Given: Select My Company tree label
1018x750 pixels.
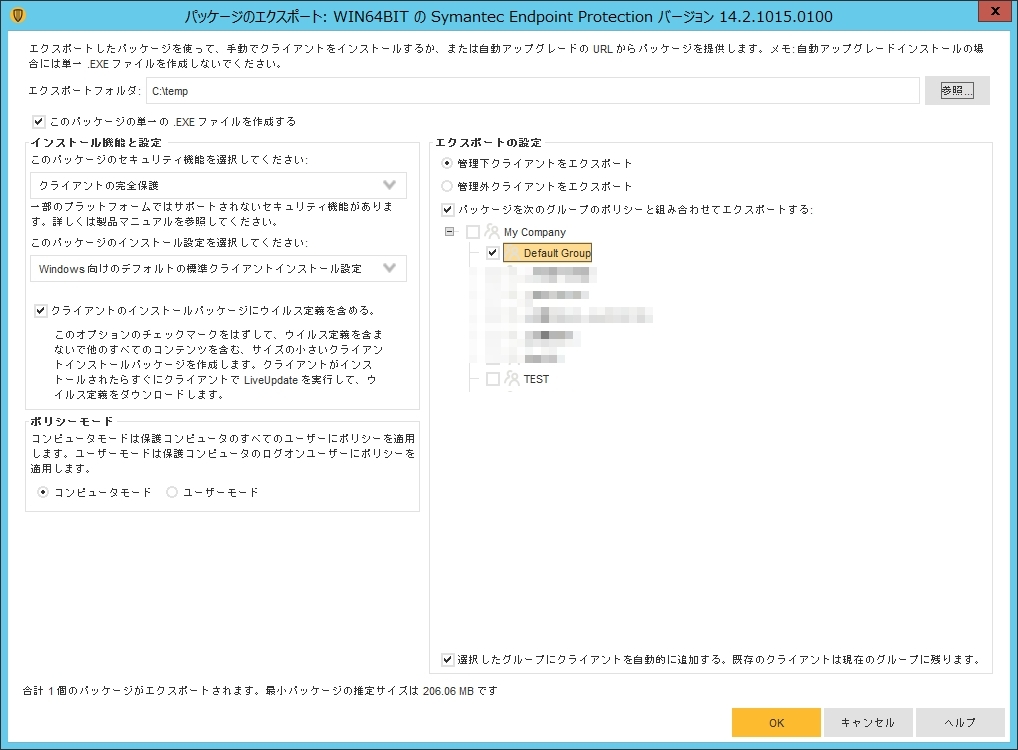Looking at the screenshot, I should [535, 232].
